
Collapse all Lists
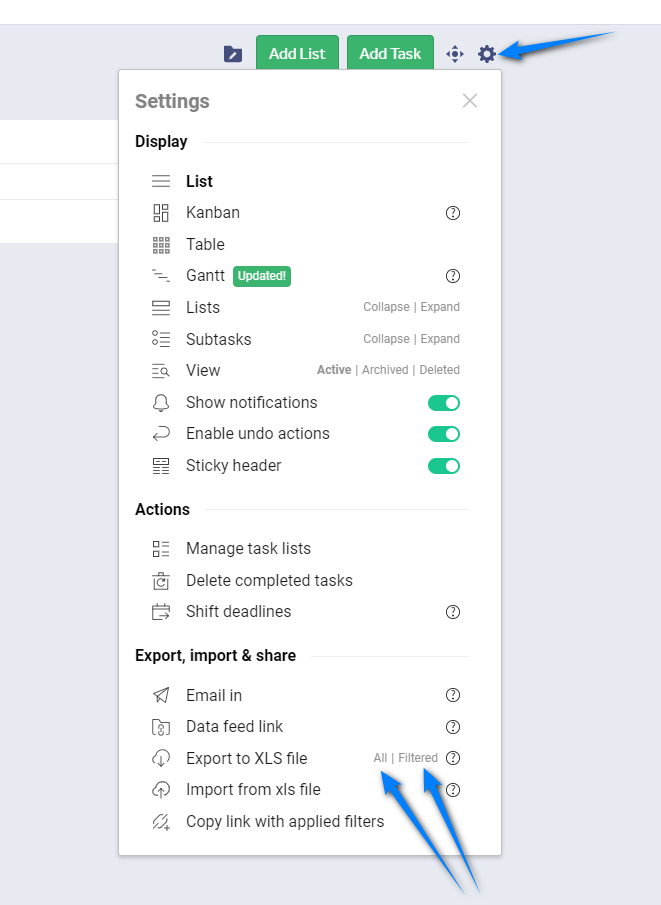tap(386, 307)
